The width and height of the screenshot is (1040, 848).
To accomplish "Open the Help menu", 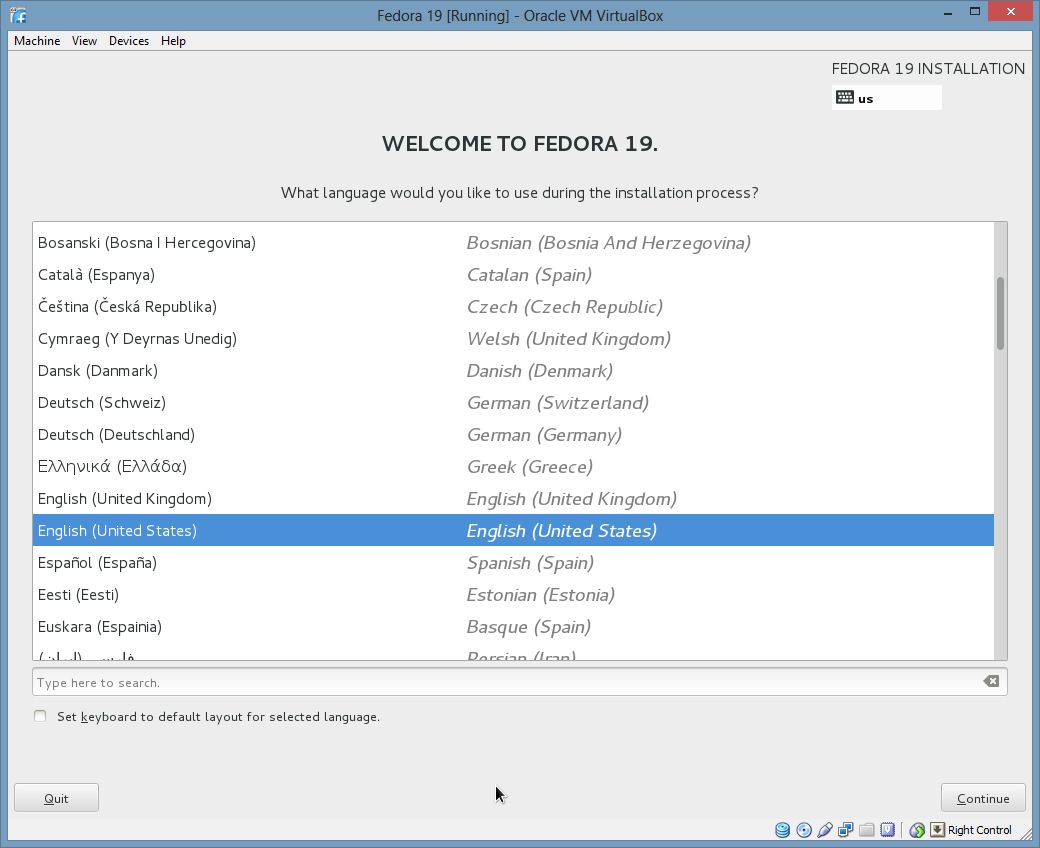I will 173,40.
